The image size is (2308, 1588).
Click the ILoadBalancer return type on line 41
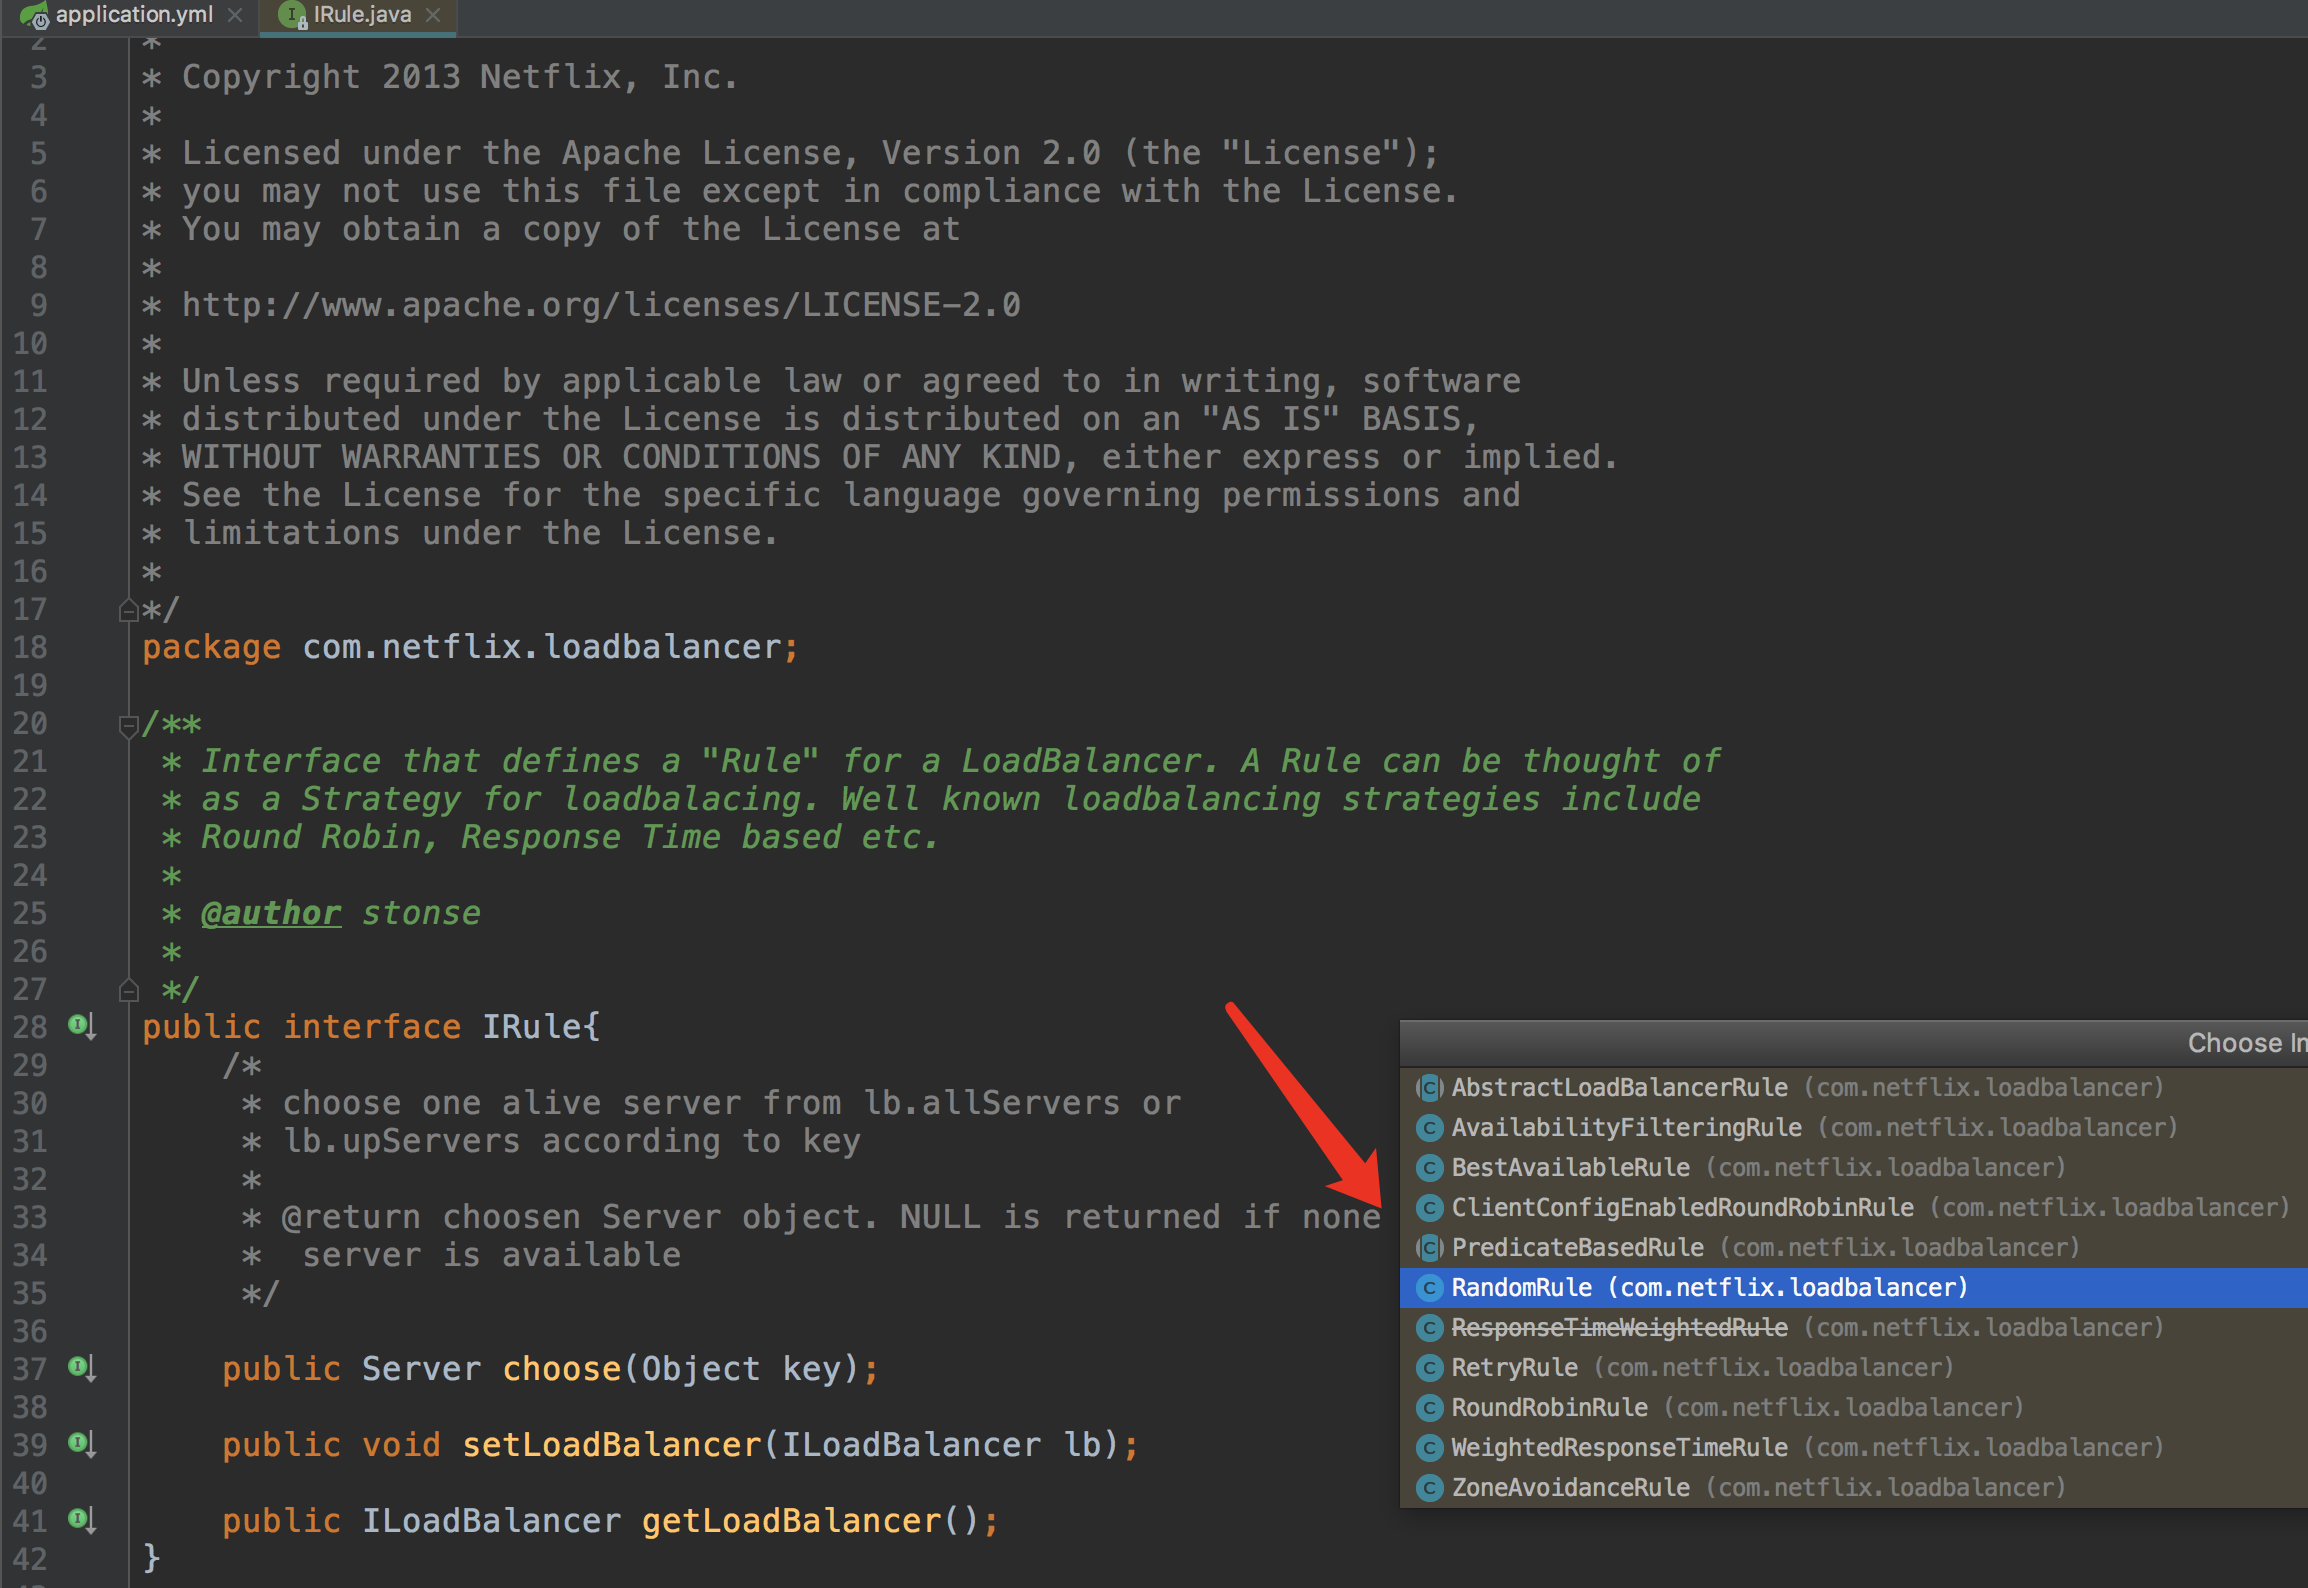[x=490, y=1521]
